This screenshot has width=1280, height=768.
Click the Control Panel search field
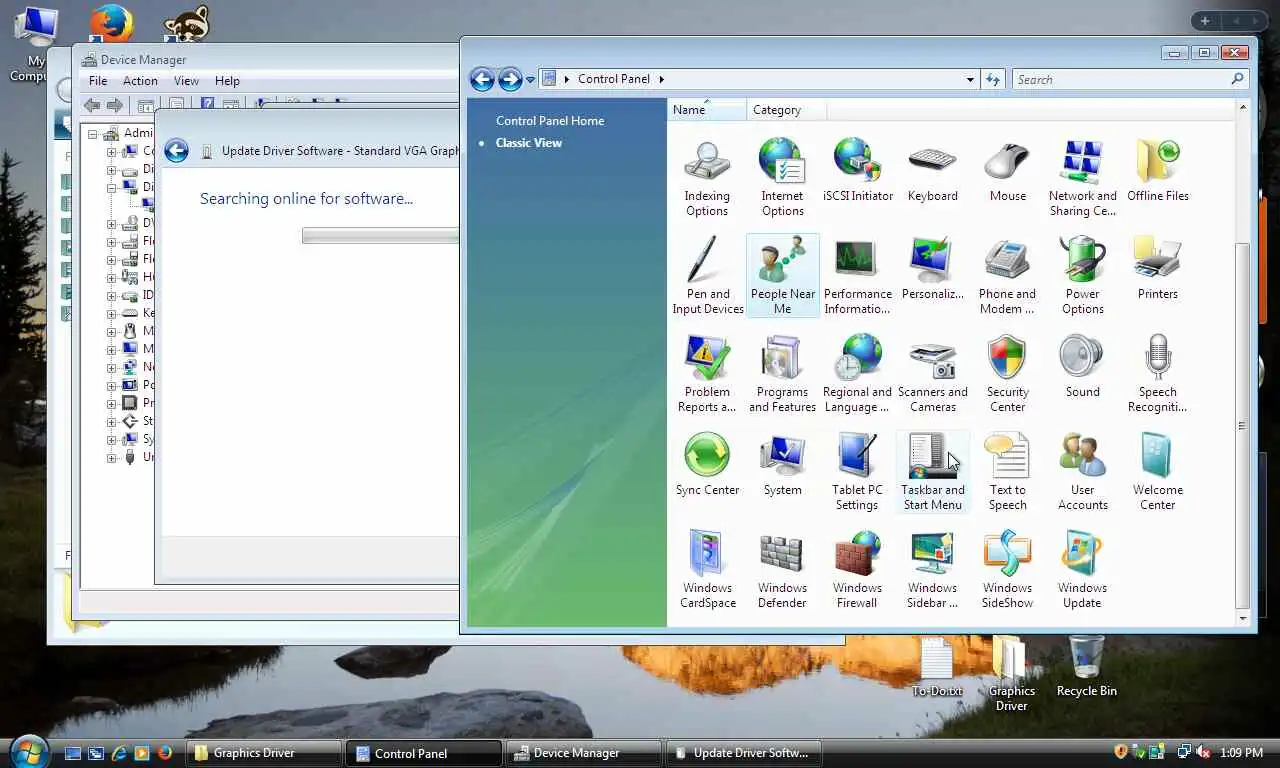click(1121, 79)
